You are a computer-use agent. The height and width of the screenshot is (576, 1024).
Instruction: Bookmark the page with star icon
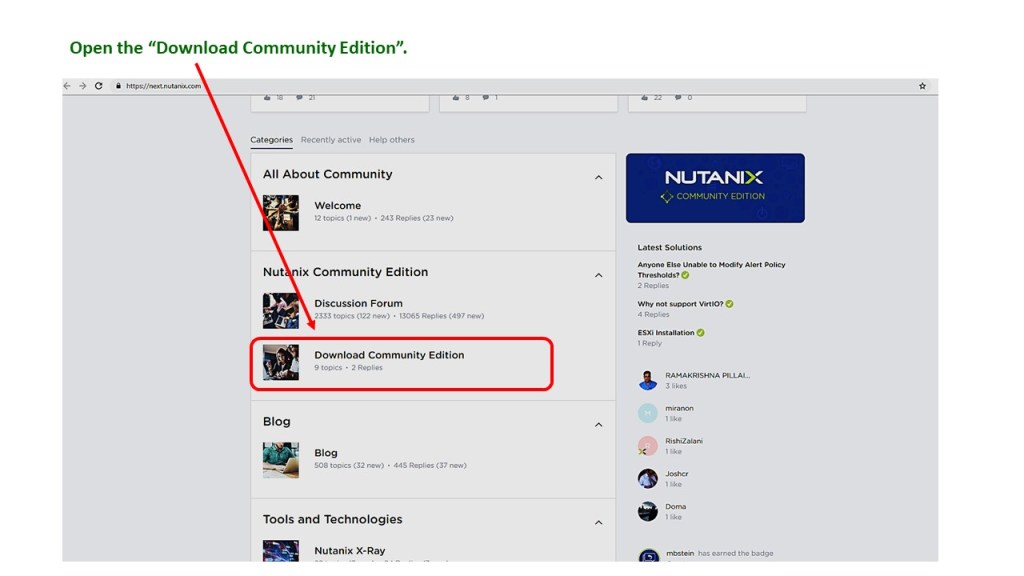[922, 86]
